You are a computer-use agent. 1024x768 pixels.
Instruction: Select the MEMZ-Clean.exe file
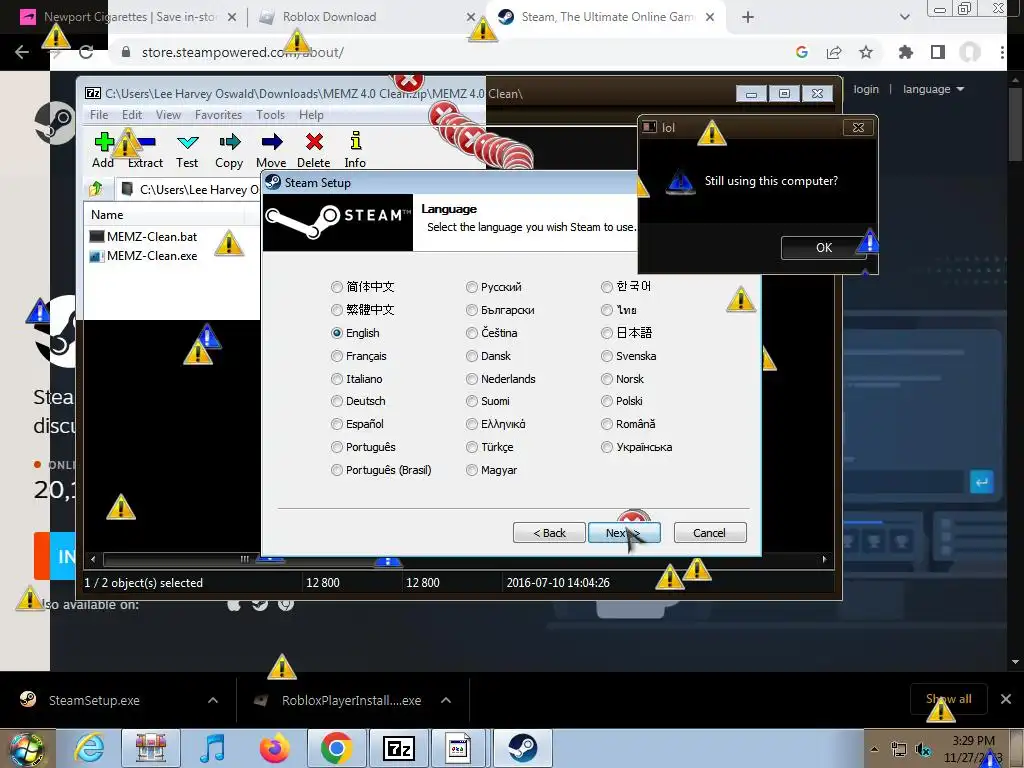coord(144,256)
